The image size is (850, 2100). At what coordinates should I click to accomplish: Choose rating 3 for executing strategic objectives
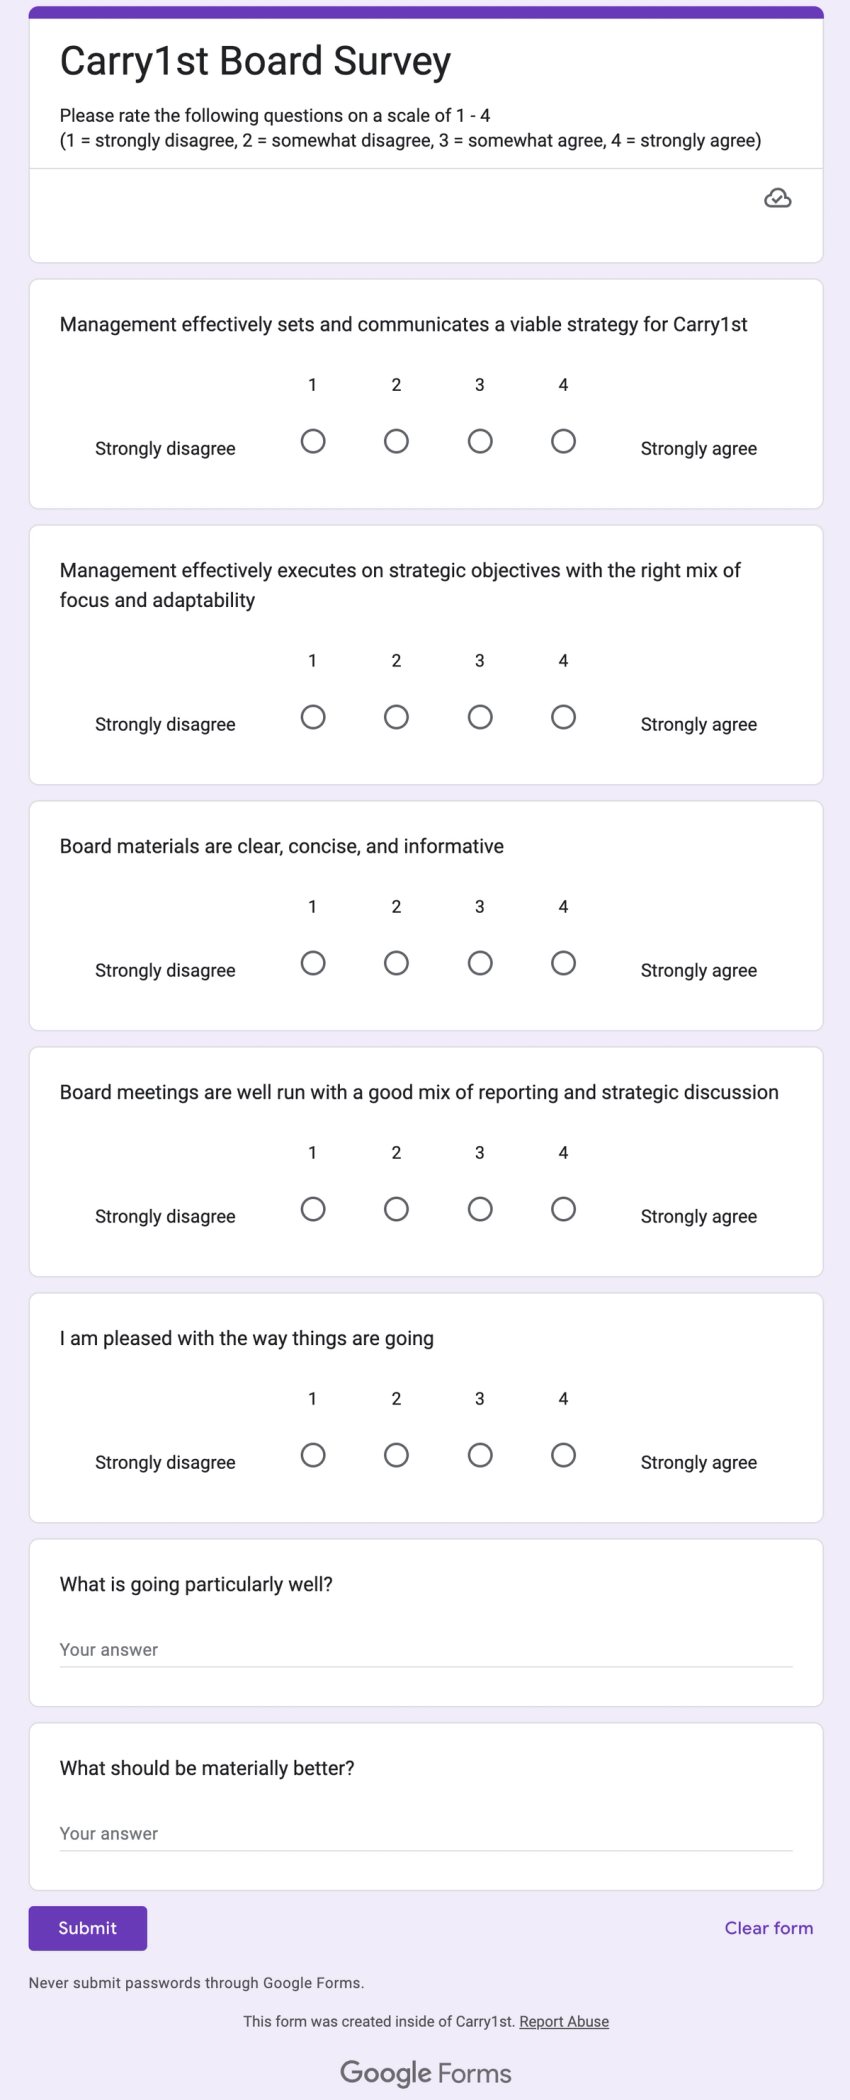pyautogui.click(x=480, y=716)
